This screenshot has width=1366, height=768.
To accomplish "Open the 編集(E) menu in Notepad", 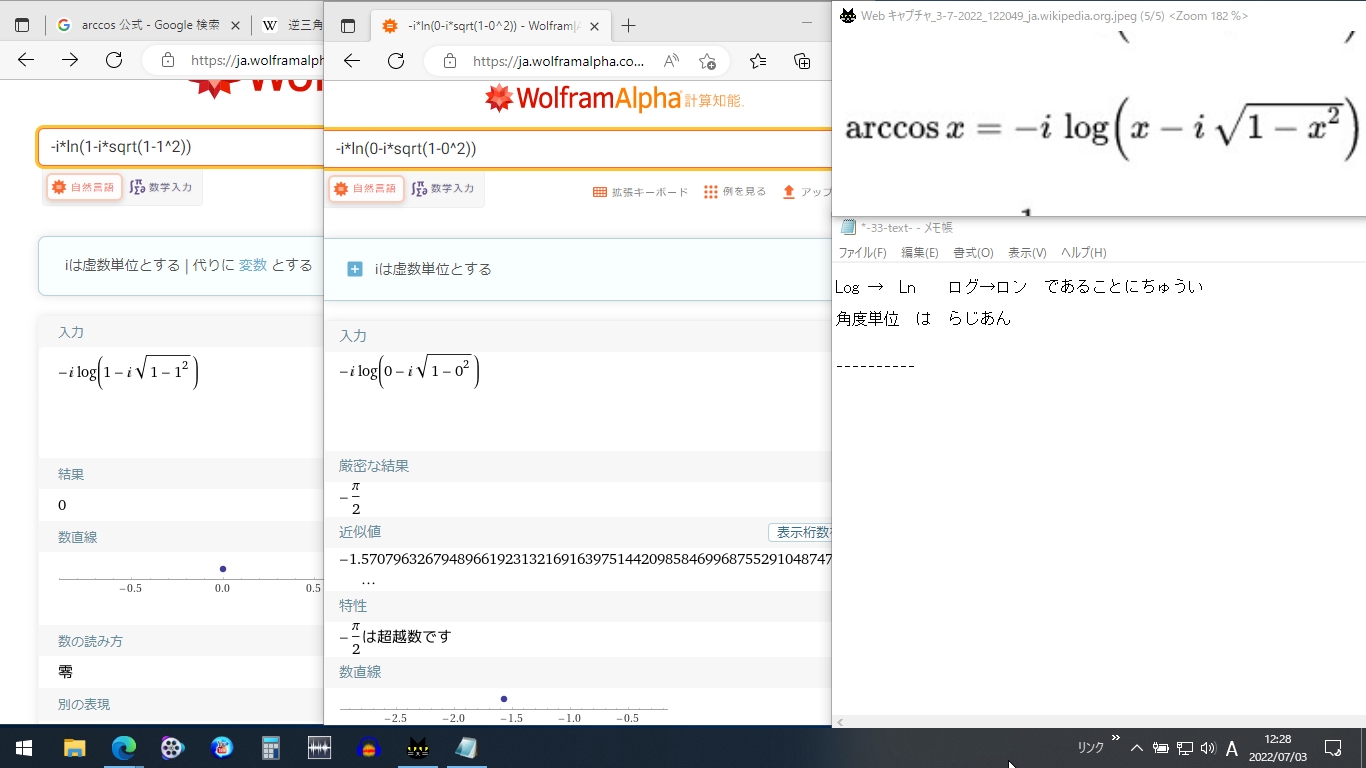I will click(919, 253).
